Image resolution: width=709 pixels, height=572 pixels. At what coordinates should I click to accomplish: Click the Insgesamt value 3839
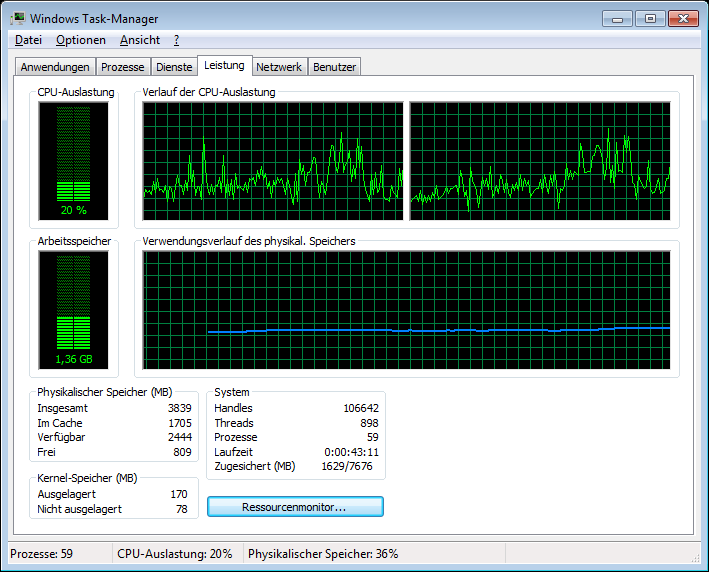coord(180,408)
